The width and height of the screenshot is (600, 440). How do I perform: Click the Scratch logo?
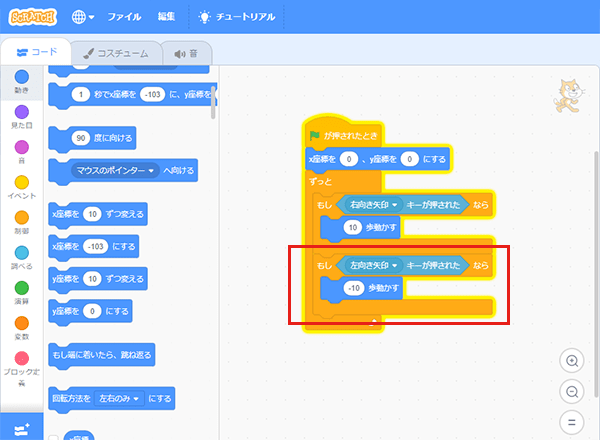pos(33,17)
